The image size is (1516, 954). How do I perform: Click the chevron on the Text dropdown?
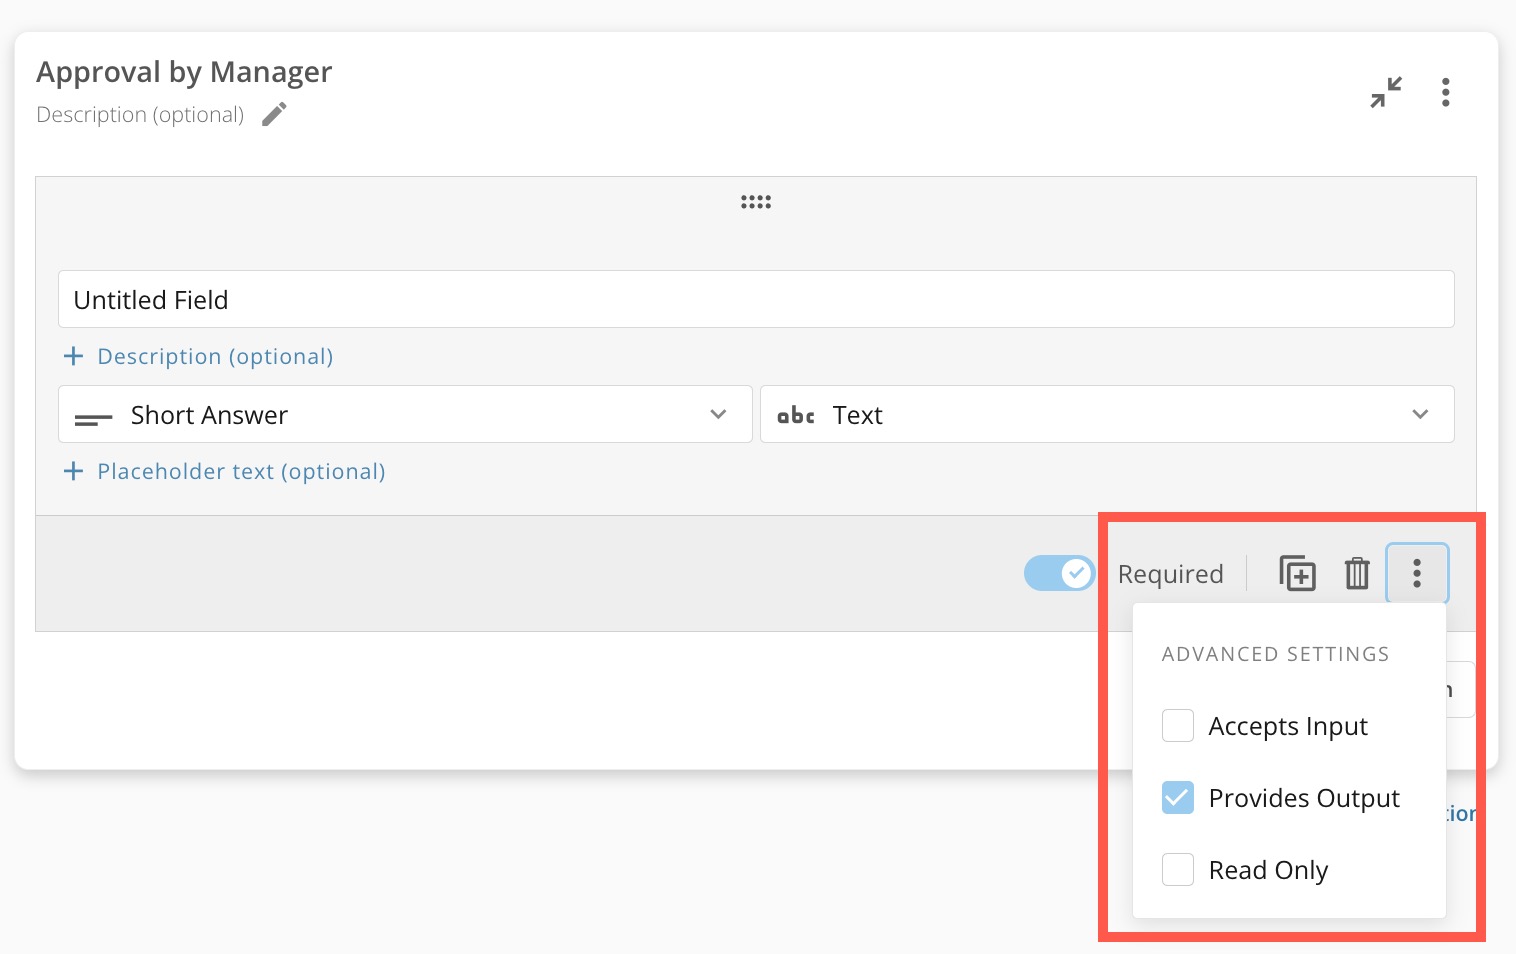click(1420, 414)
